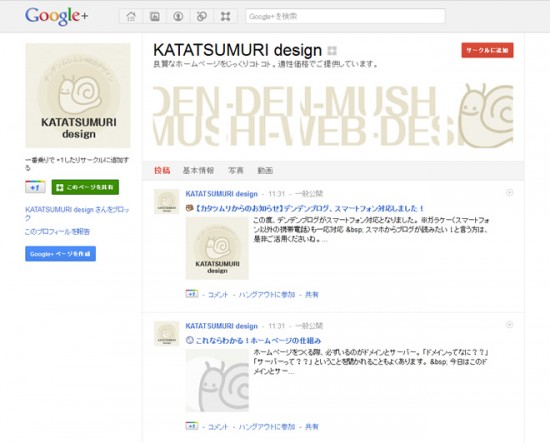Click the verified badge beside page title
Image resolution: width=550 pixels, height=443 pixels.
click(332, 51)
